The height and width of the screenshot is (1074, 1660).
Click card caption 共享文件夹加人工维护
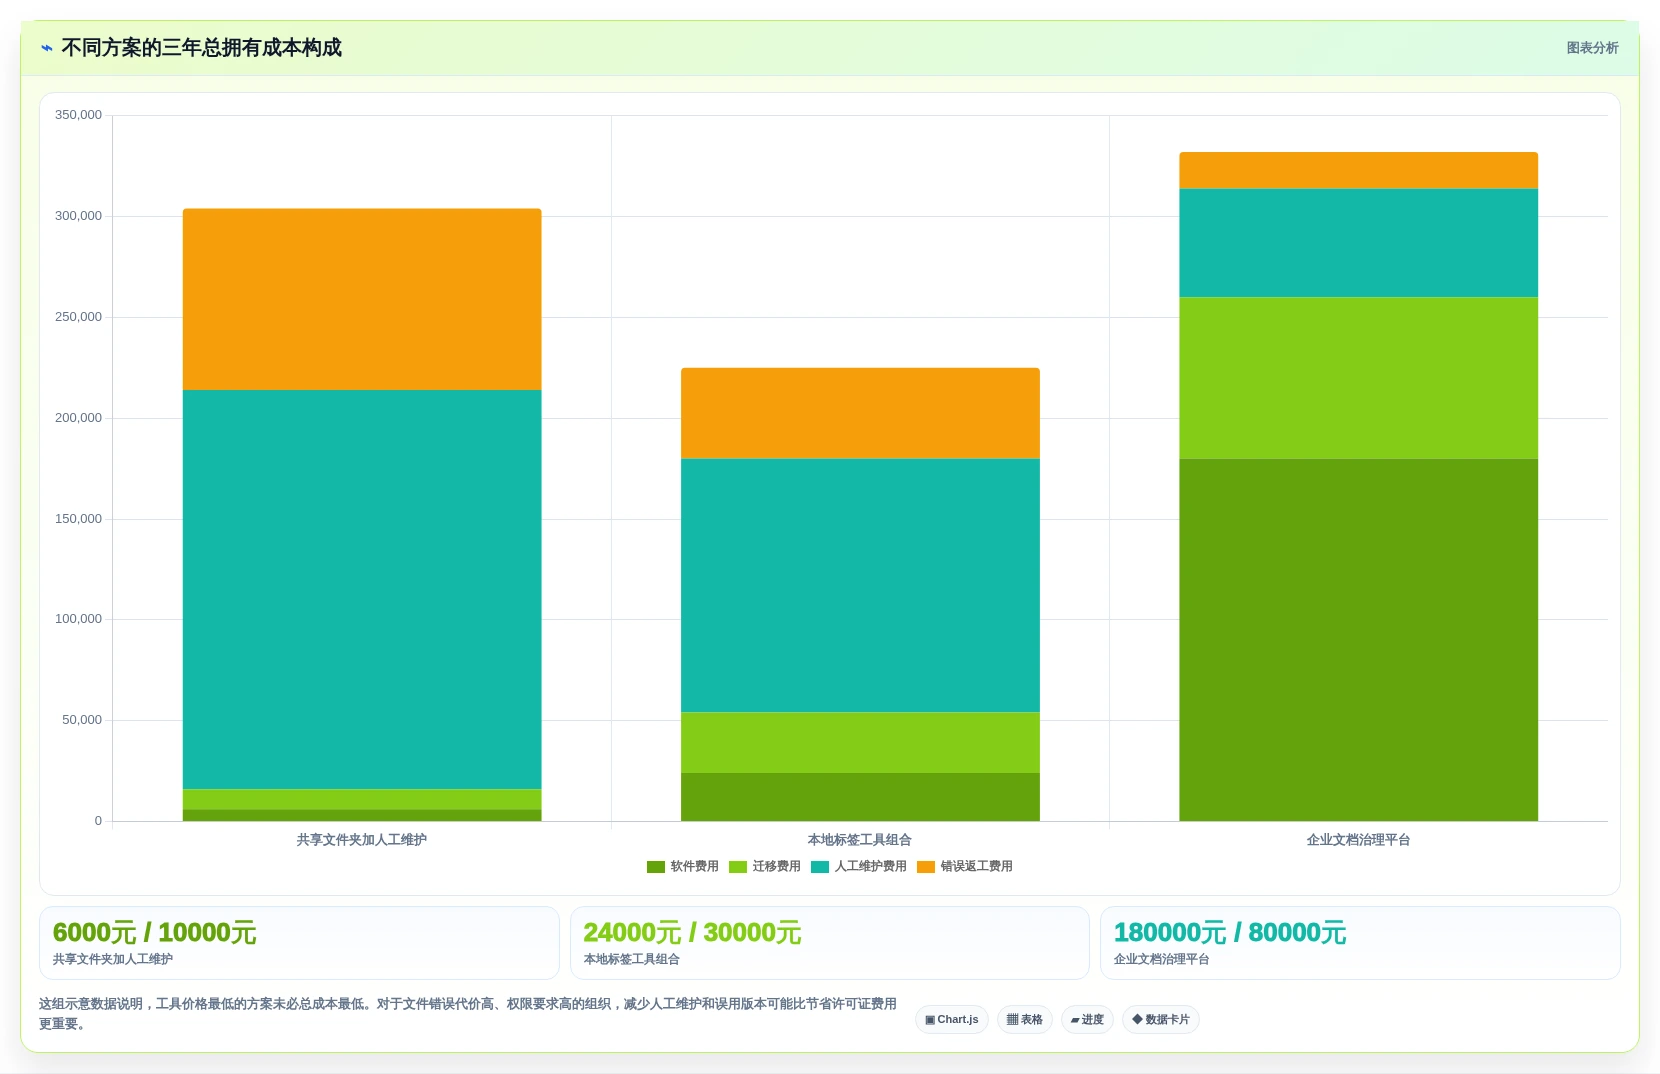pyautogui.click(x=113, y=959)
